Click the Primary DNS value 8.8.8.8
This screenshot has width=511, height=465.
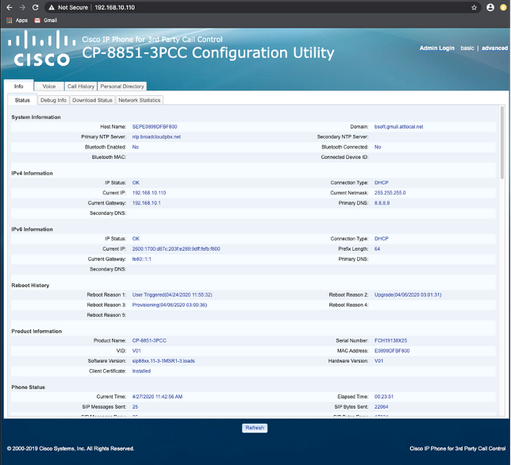(x=382, y=203)
